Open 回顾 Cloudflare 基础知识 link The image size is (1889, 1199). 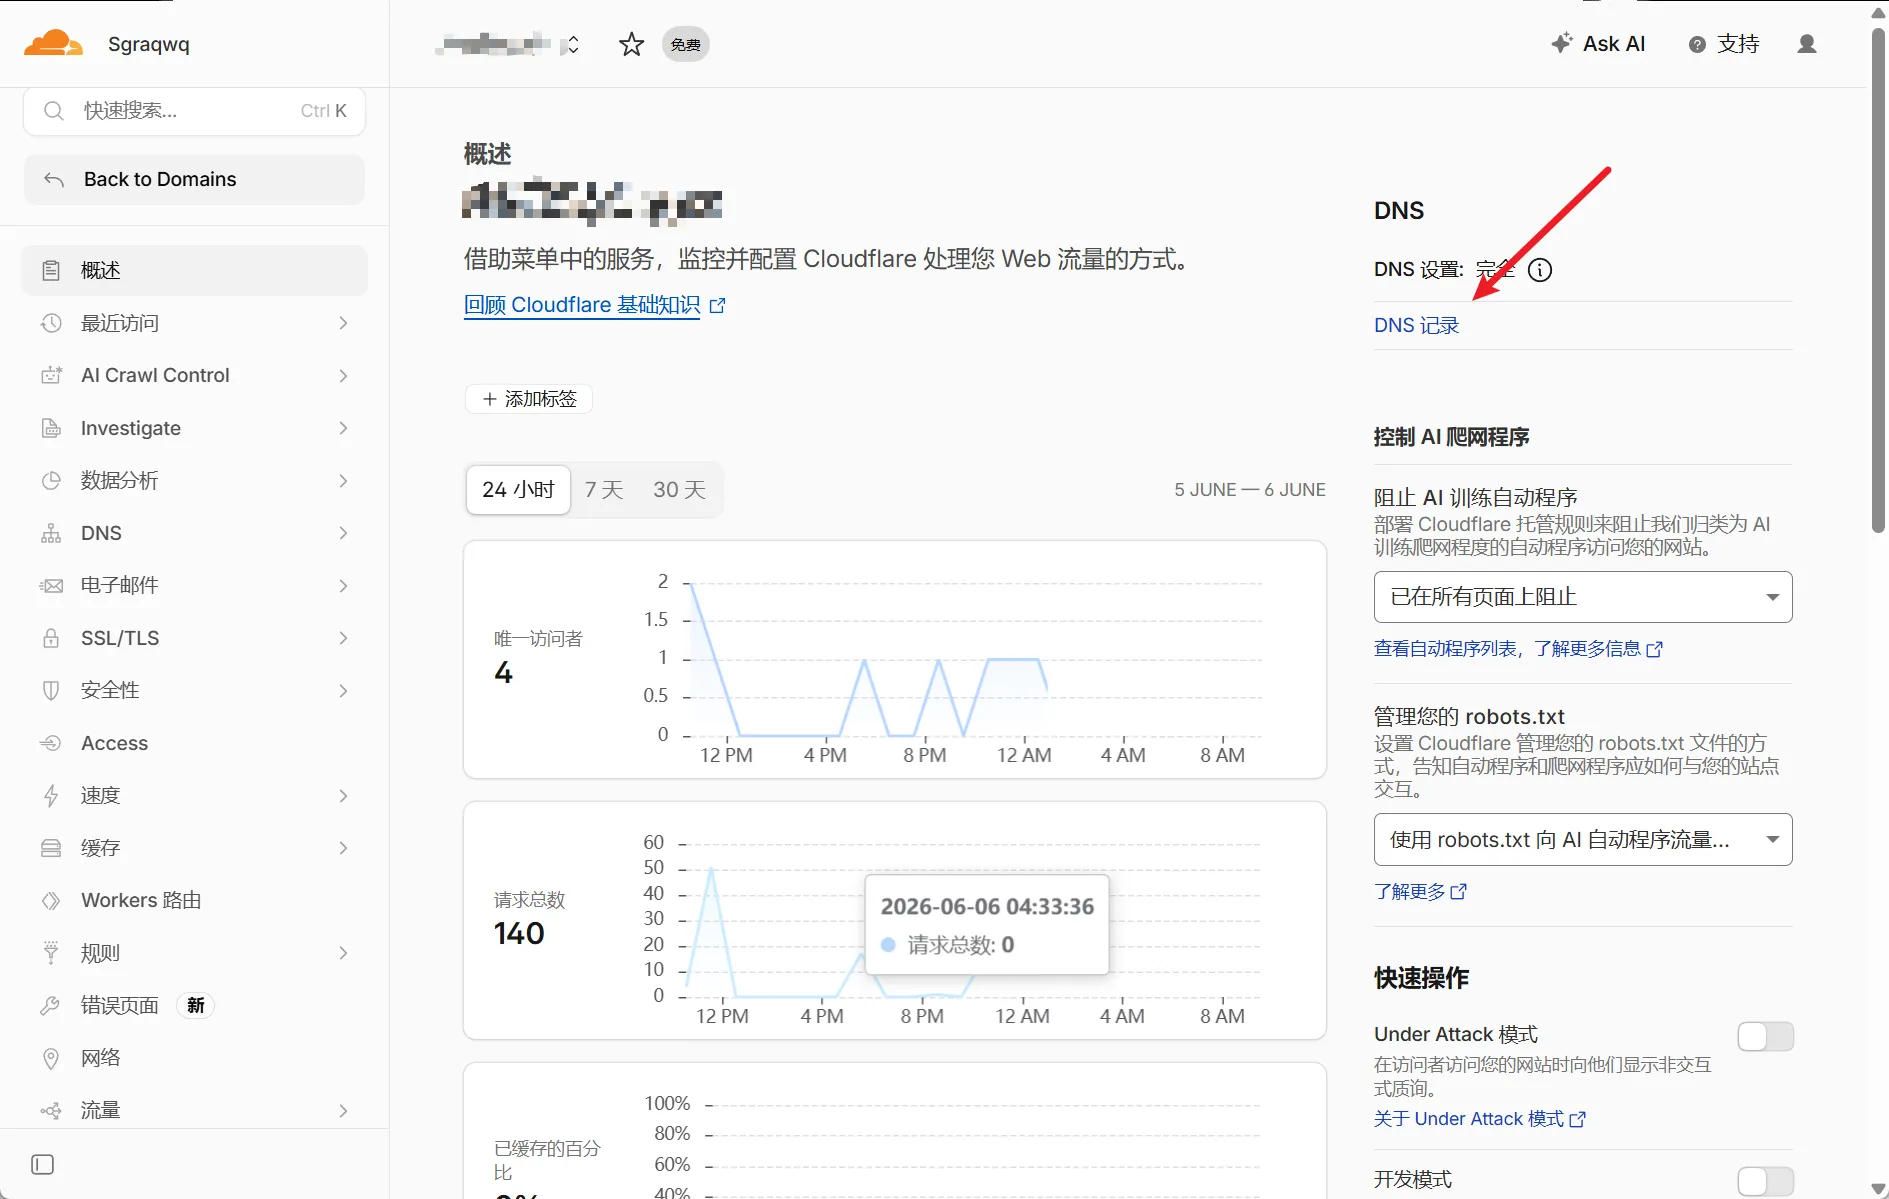tap(594, 305)
